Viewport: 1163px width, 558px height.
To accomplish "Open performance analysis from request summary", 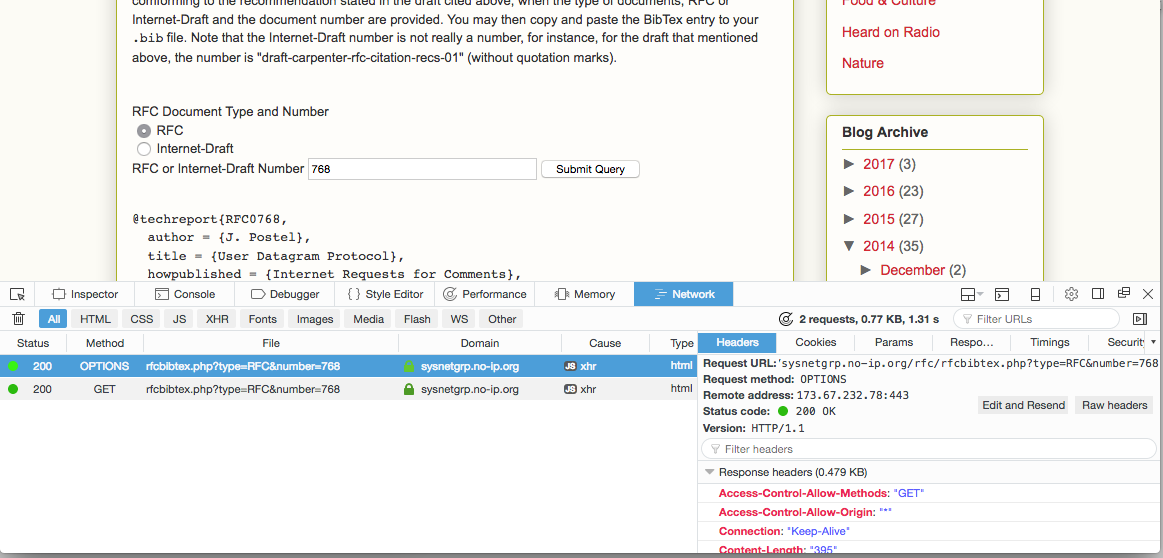I will [786, 319].
